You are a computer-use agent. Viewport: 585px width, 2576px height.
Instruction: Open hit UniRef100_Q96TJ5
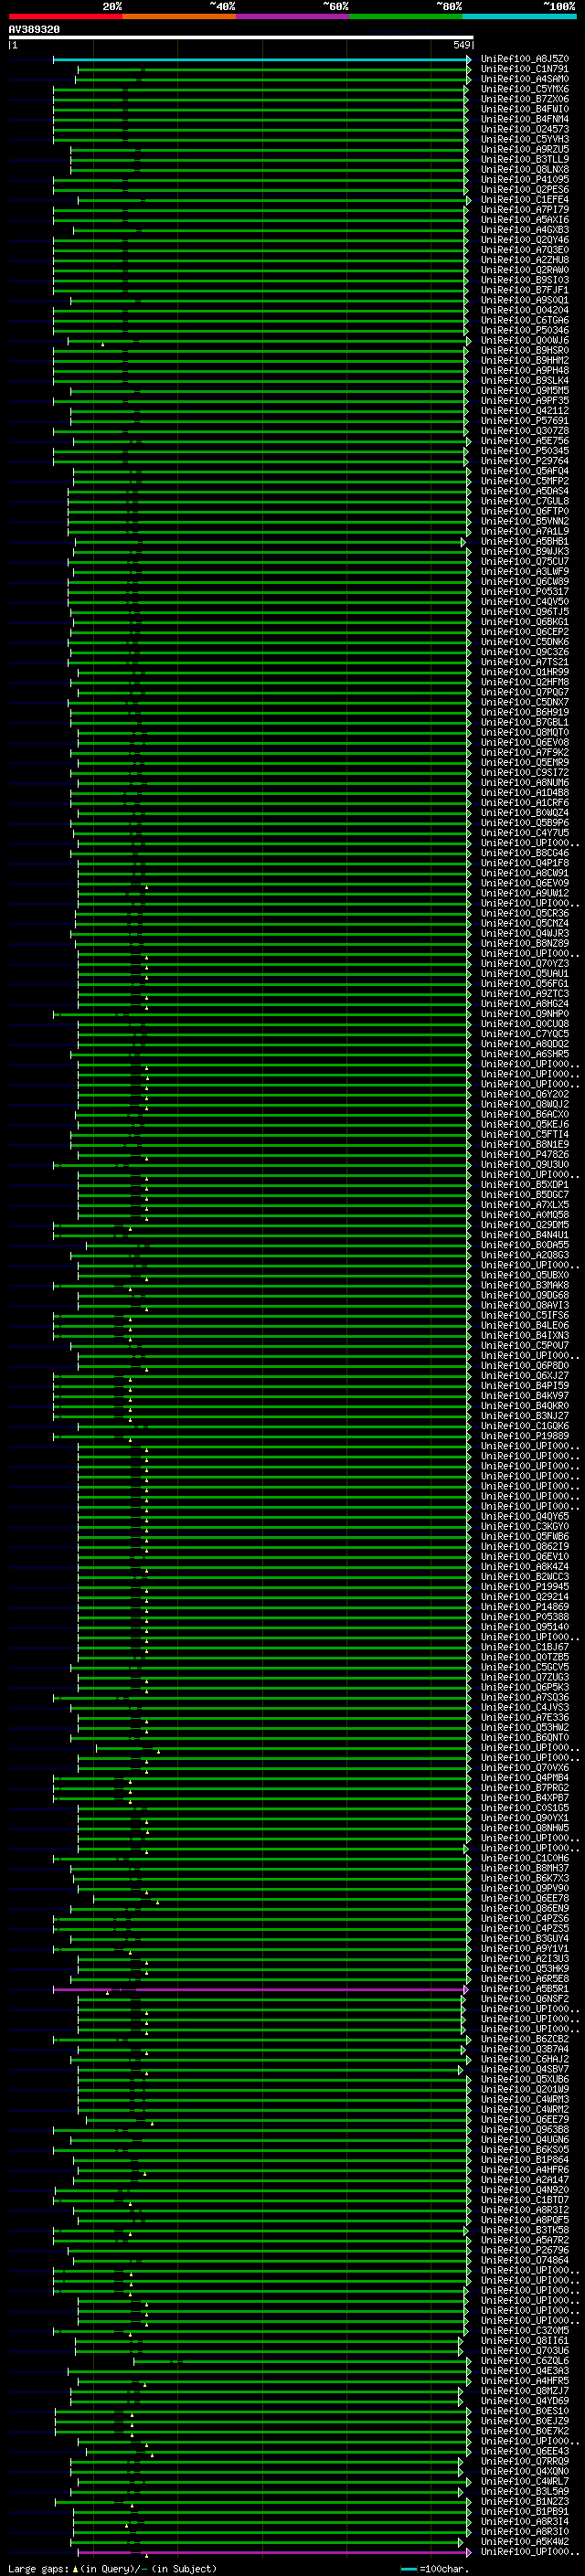pyautogui.click(x=525, y=612)
